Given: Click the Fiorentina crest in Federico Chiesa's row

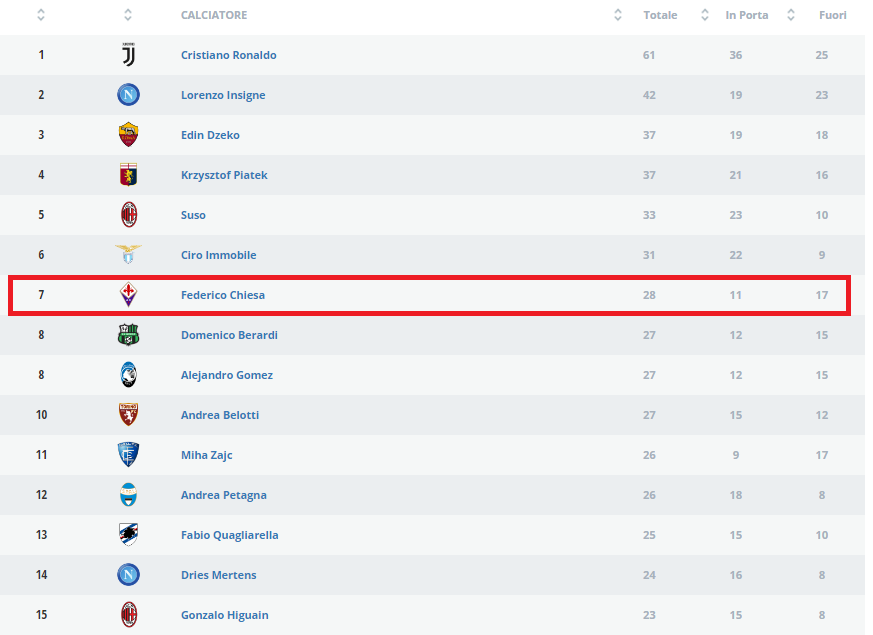Looking at the screenshot, I should 129,294.
